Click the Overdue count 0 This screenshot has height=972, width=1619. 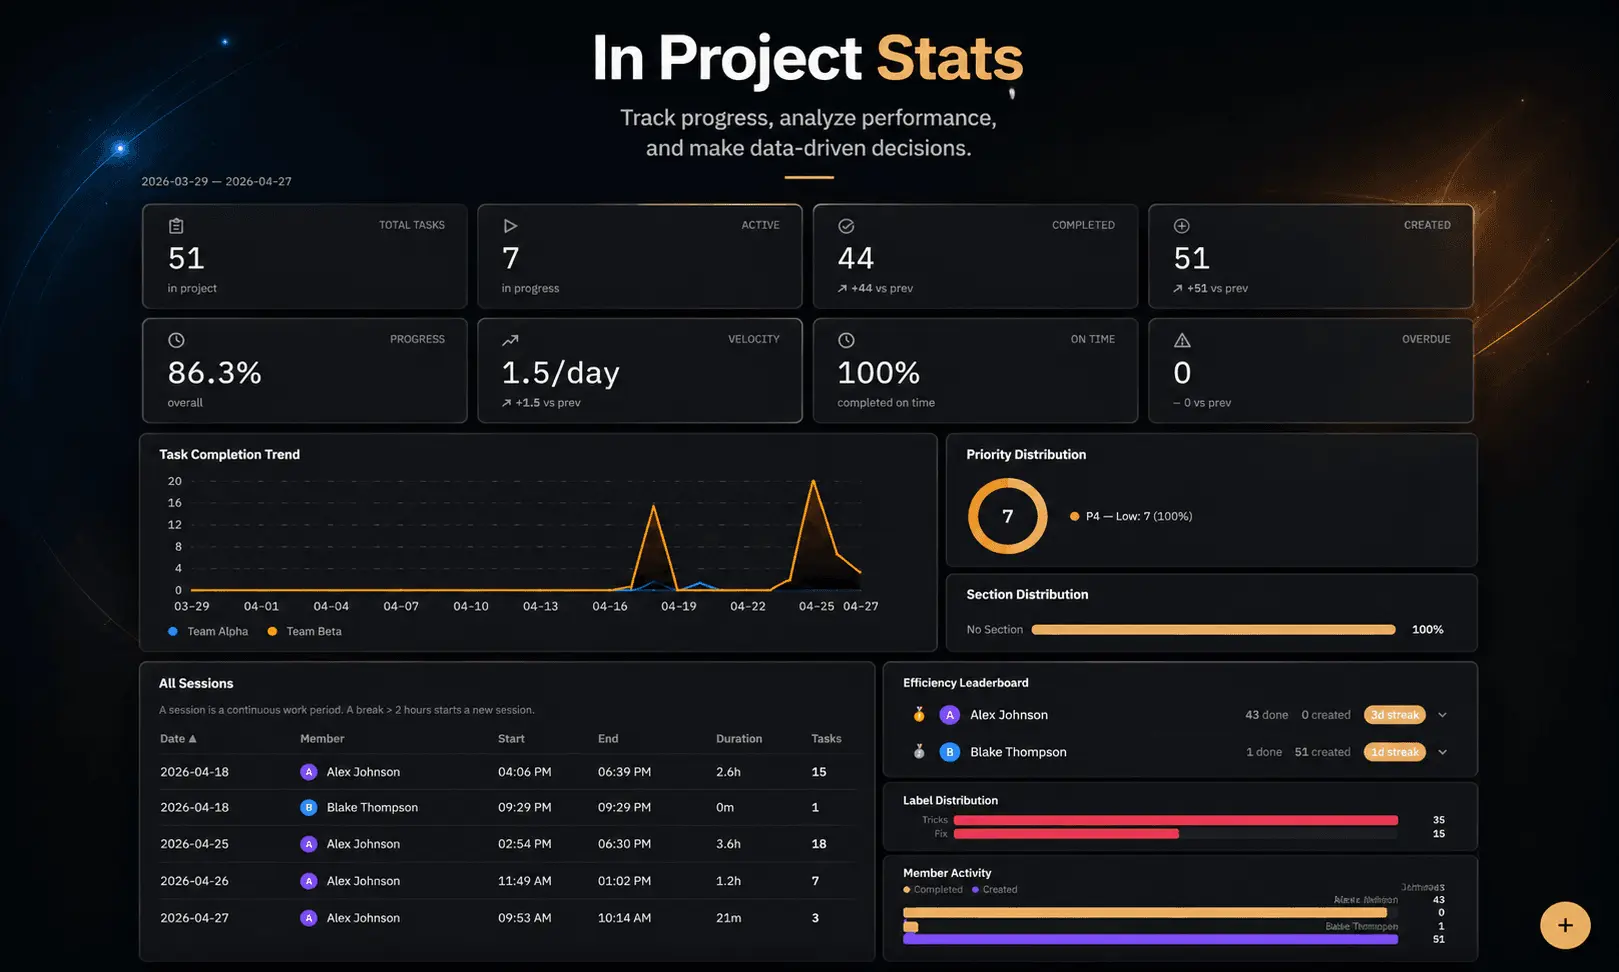1182,373
